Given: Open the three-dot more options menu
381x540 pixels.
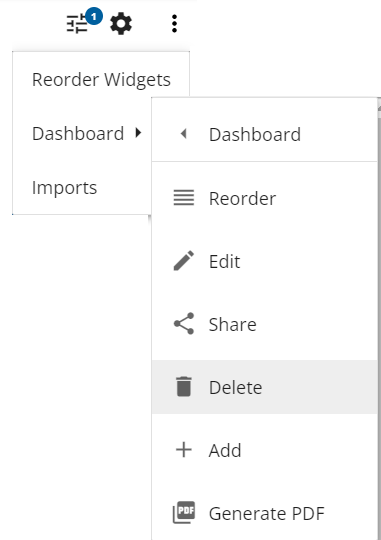Looking at the screenshot, I should [174, 24].
